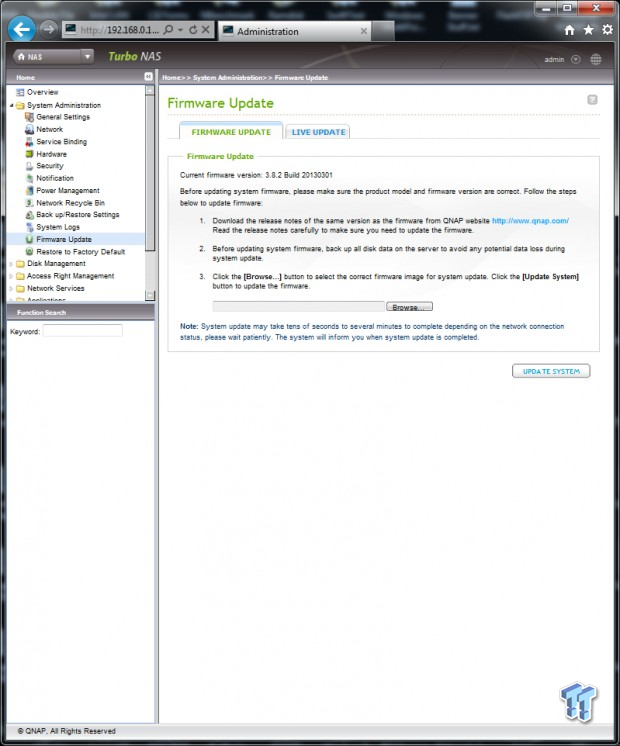The image size is (620, 746).
Task: Click the tree scrollbar up arrow
Action: click(x=150, y=90)
